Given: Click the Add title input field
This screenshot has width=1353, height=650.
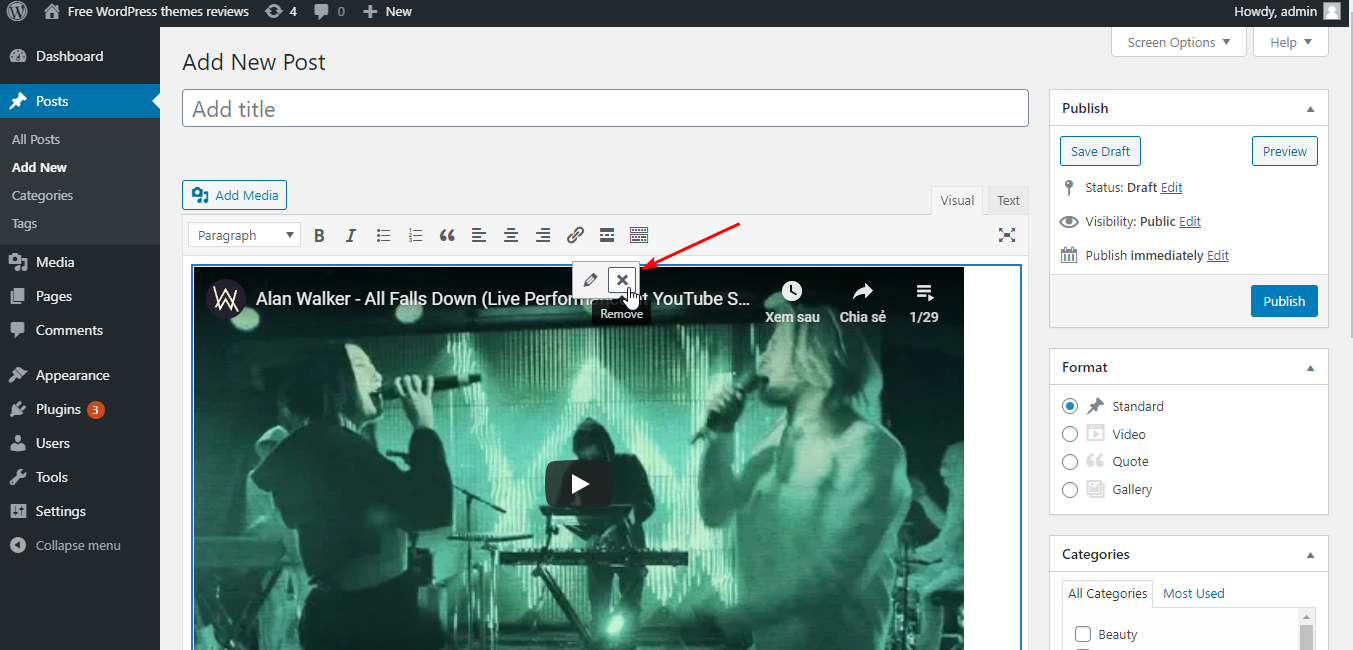Looking at the screenshot, I should click(x=605, y=109).
